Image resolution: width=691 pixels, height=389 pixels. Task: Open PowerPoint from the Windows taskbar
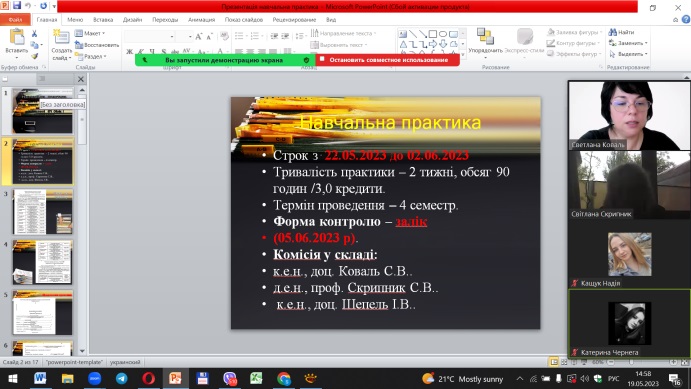click(x=175, y=378)
